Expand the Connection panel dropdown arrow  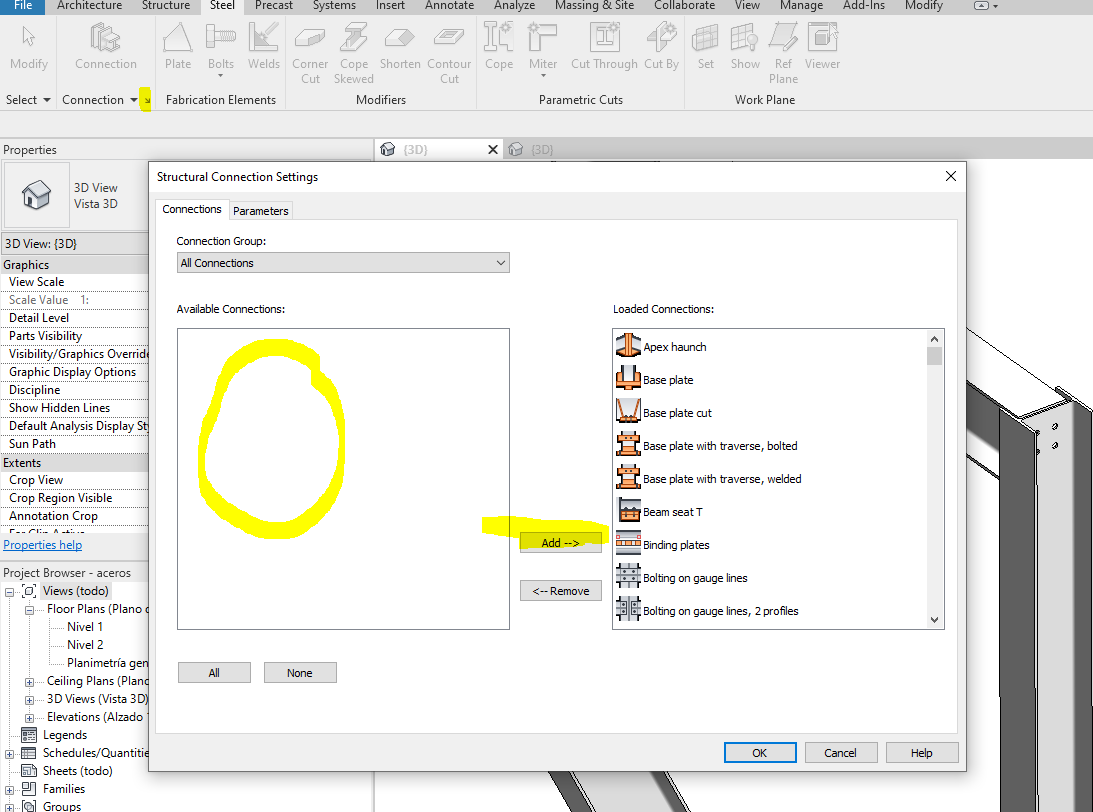133,100
